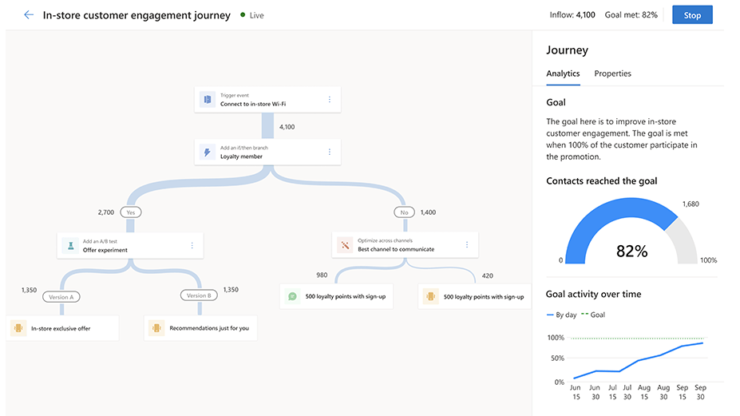Select the In-store exclusive offer tile

click(62, 328)
